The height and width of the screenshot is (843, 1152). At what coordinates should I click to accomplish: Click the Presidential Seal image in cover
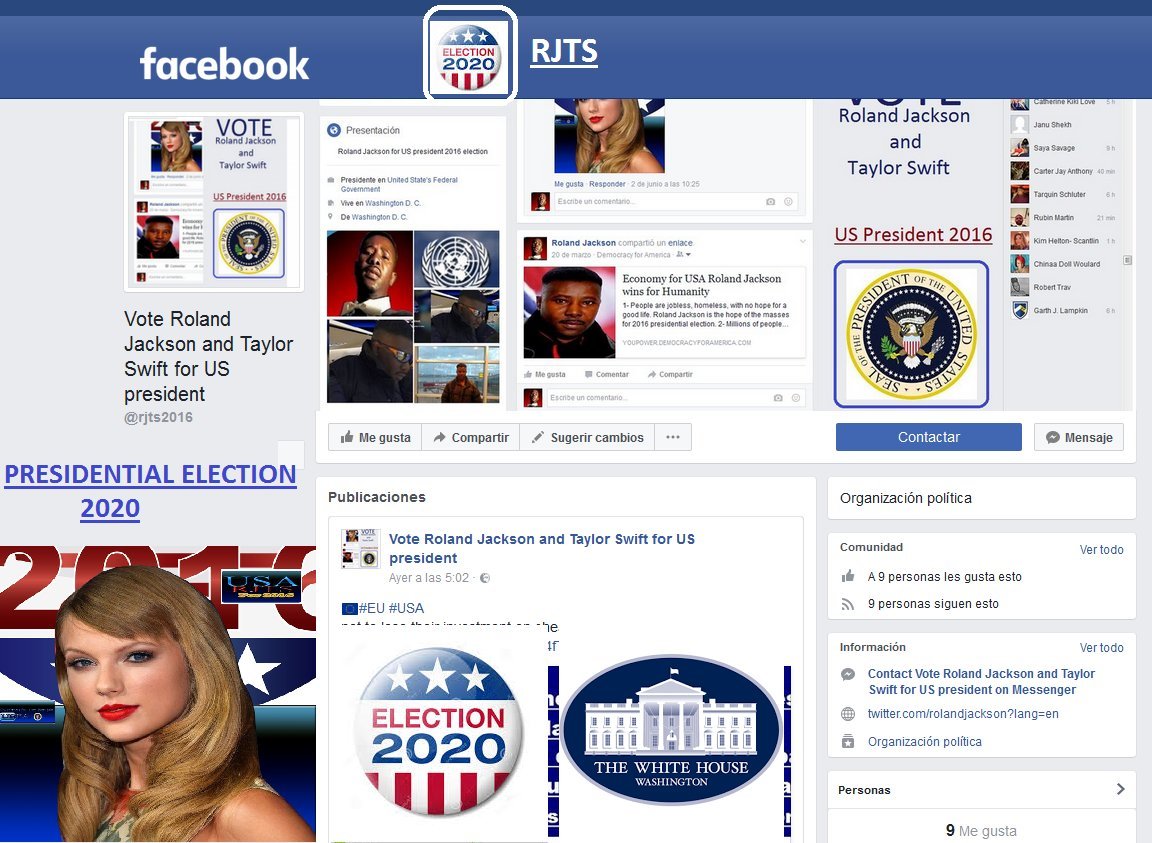click(x=911, y=334)
